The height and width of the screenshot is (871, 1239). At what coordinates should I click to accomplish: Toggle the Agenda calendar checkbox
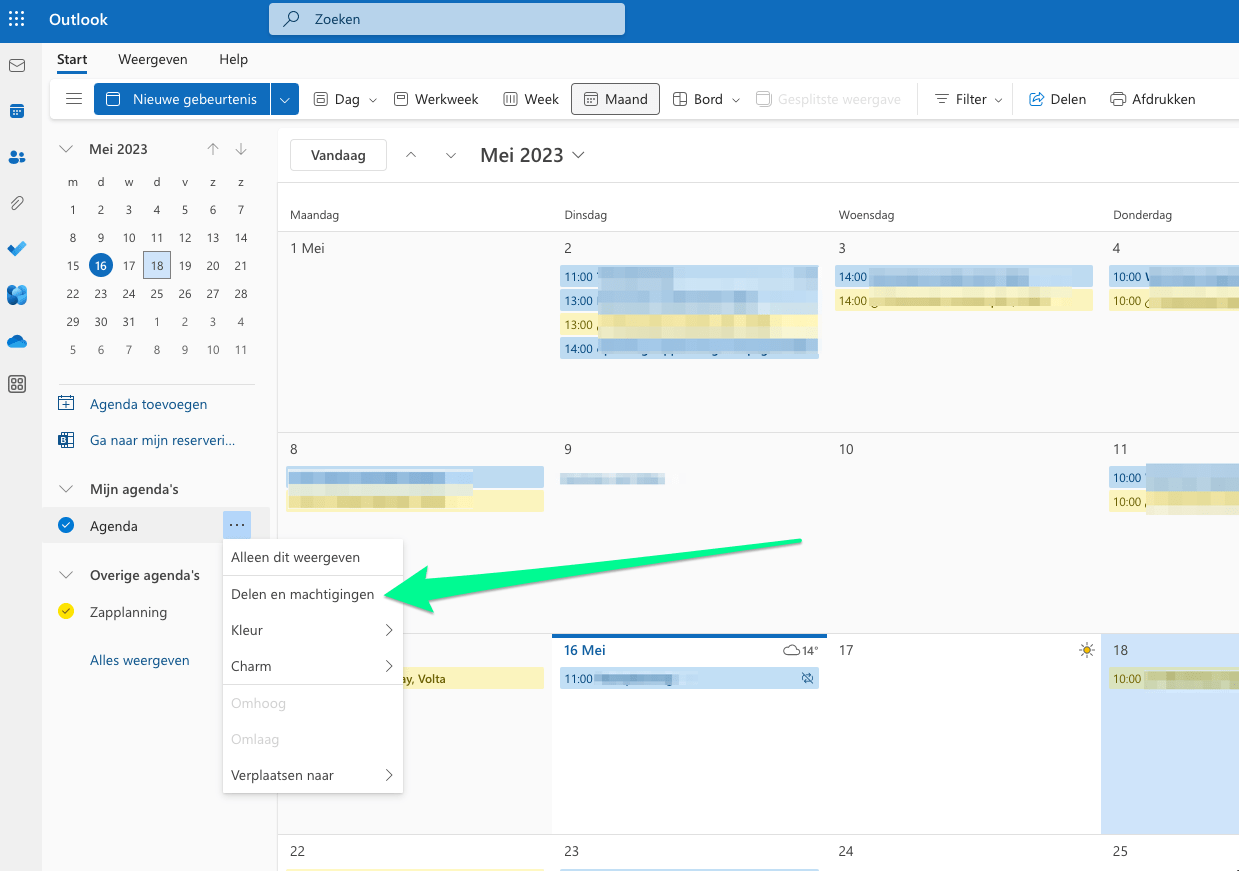coord(66,525)
